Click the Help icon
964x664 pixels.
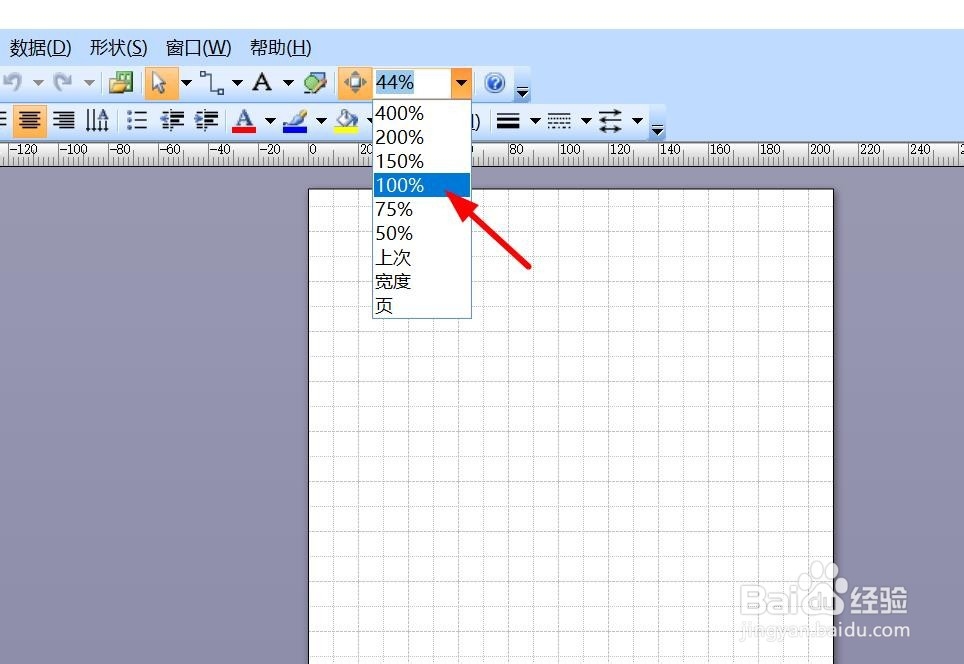pos(494,83)
